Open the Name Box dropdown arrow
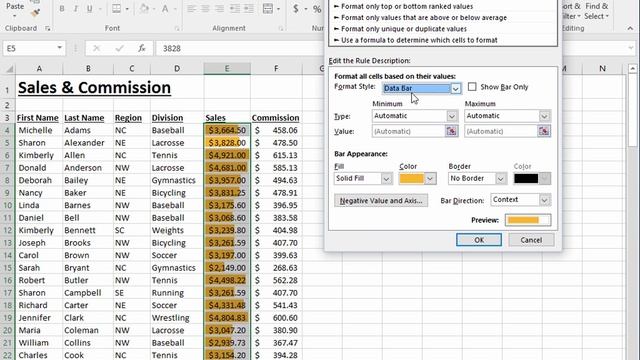The height and width of the screenshot is (360, 640). (60, 48)
